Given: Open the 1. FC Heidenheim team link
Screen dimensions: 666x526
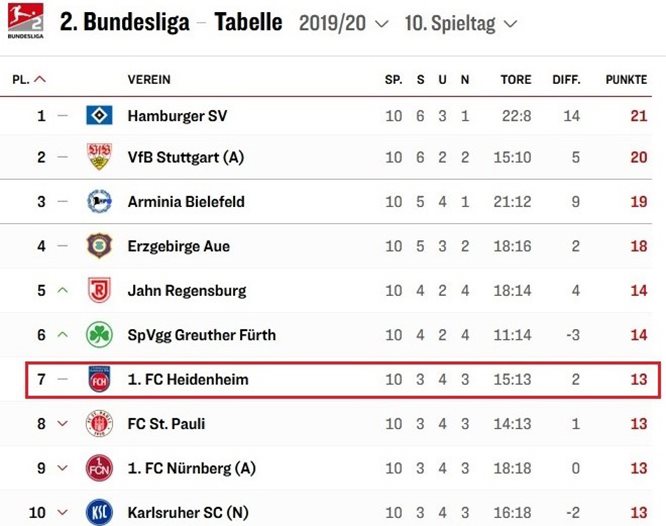Looking at the screenshot, I should [x=188, y=379].
